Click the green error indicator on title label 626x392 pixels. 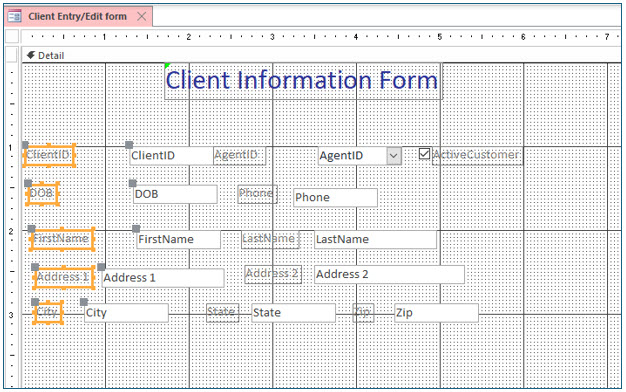point(167,65)
